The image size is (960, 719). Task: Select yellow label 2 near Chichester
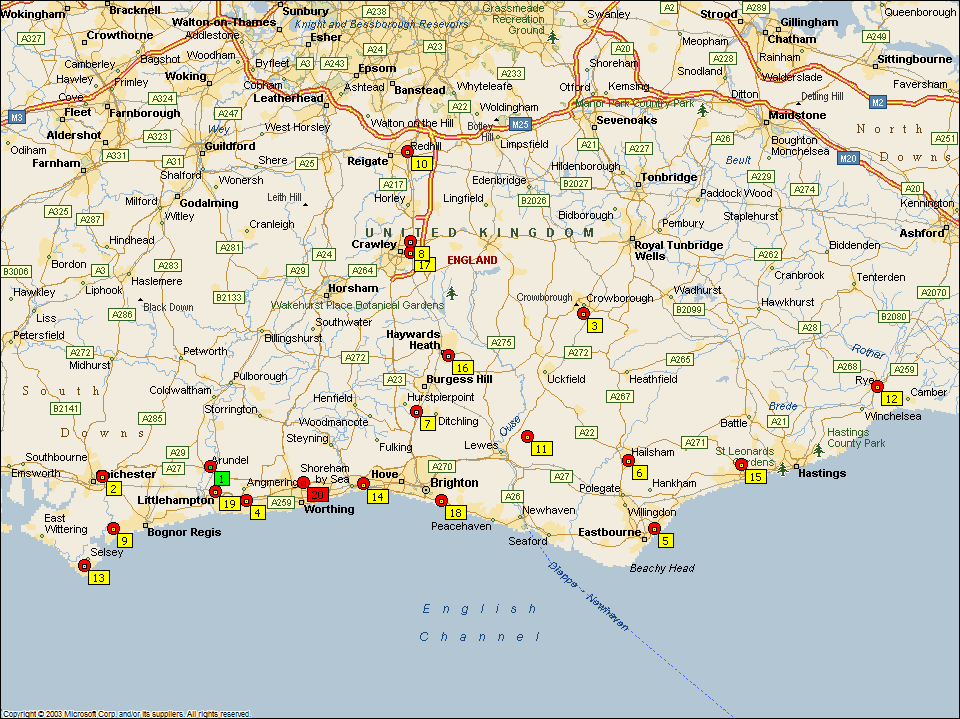click(114, 489)
